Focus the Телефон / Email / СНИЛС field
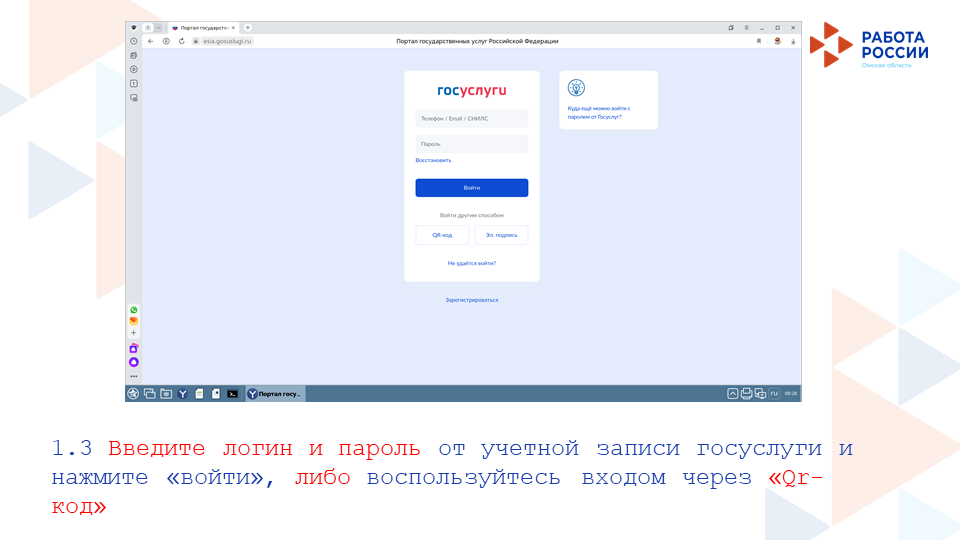The height and width of the screenshot is (540, 960). click(x=471, y=119)
